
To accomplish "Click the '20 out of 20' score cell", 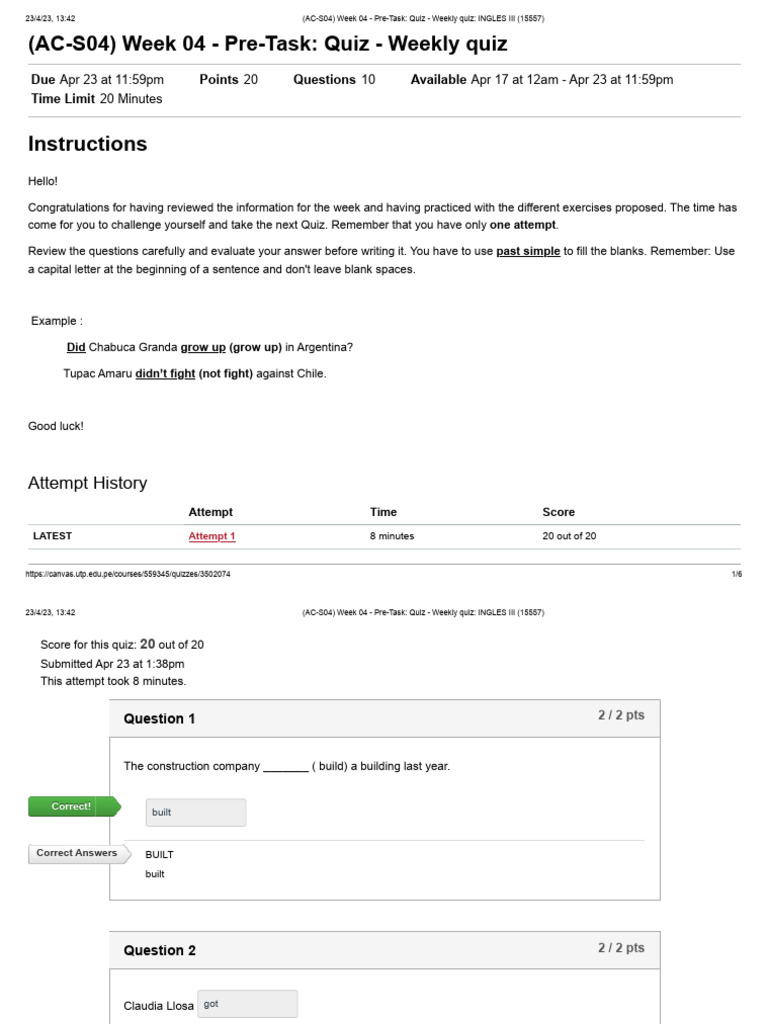I will pyautogui.click(x=569, y=536).
